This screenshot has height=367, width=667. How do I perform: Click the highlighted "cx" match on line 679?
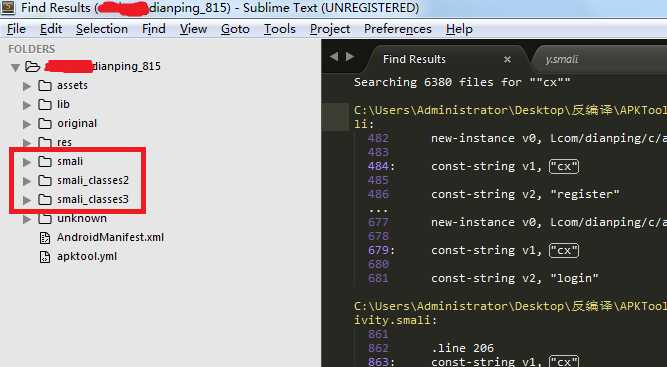(x=564, y=250)
